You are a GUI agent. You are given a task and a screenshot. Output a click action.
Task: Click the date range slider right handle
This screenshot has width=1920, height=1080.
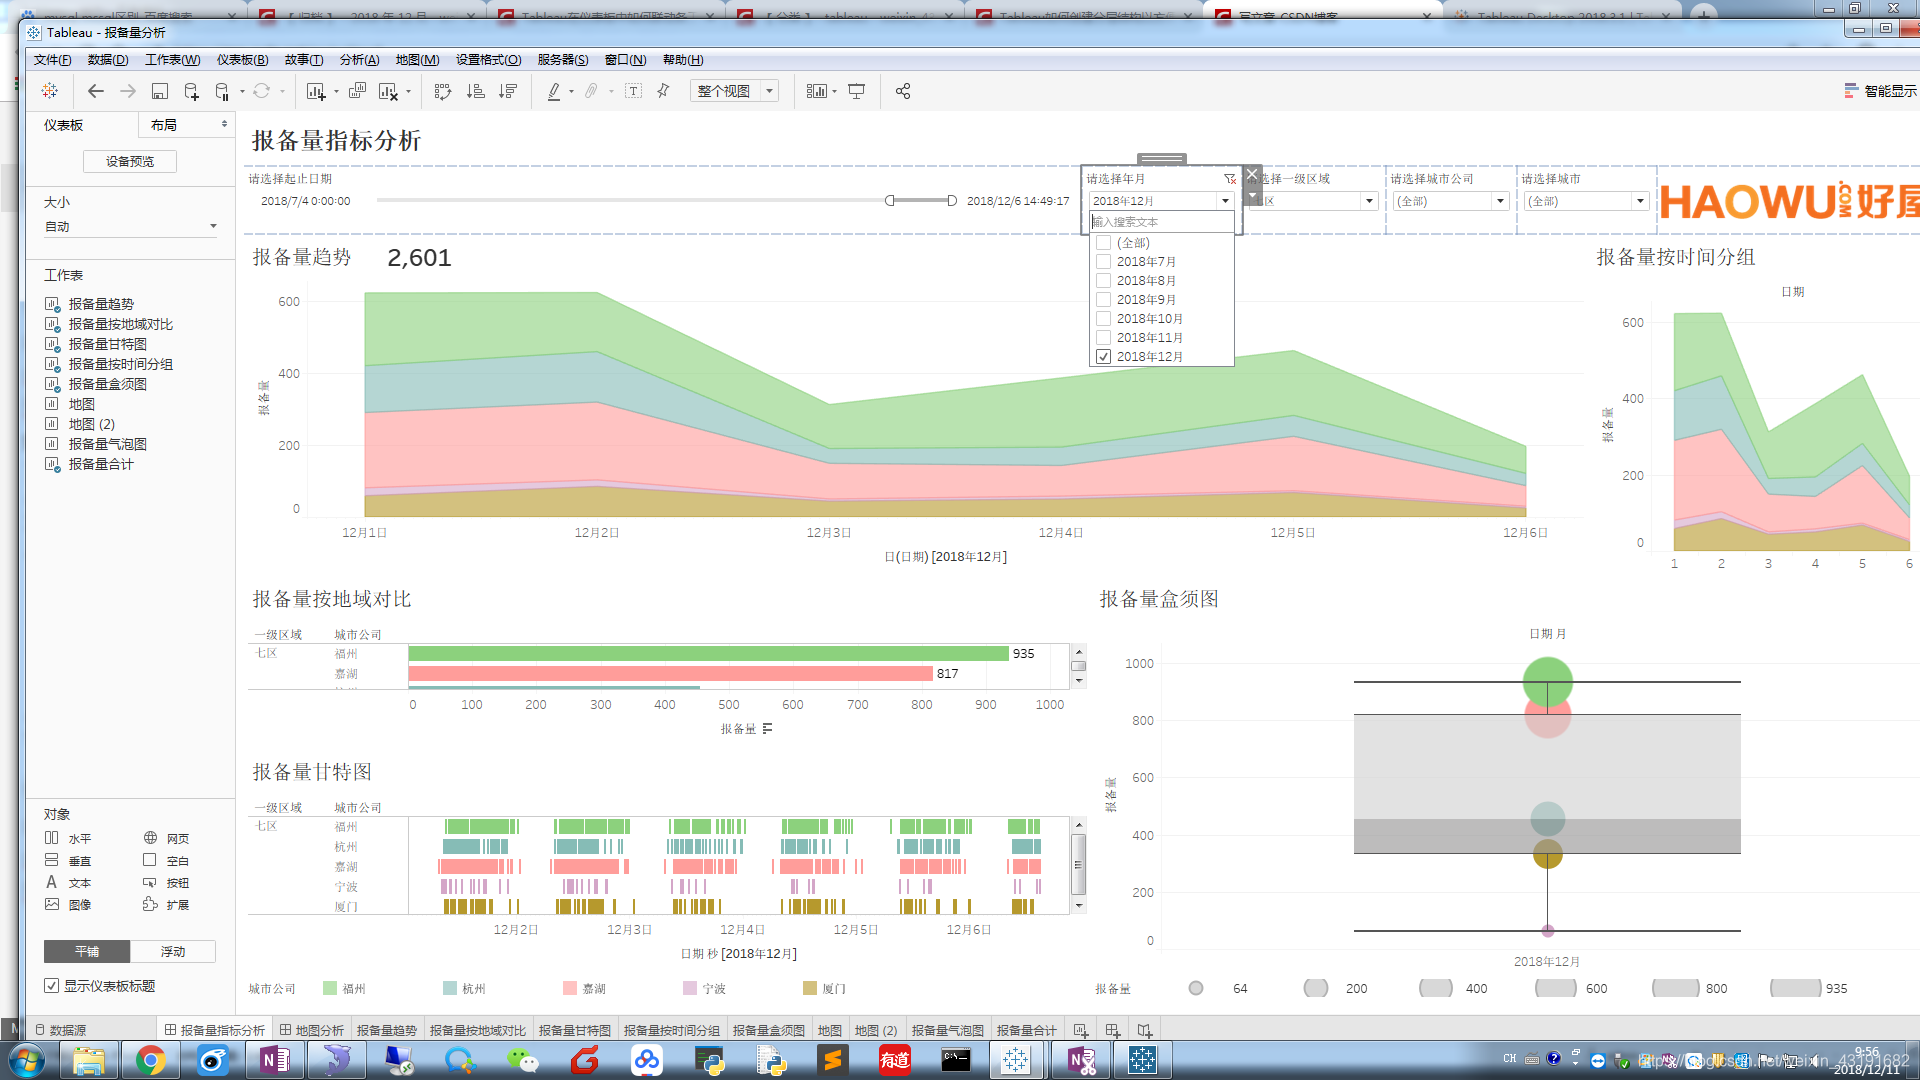pyautogui.click(x=952, y=201)
